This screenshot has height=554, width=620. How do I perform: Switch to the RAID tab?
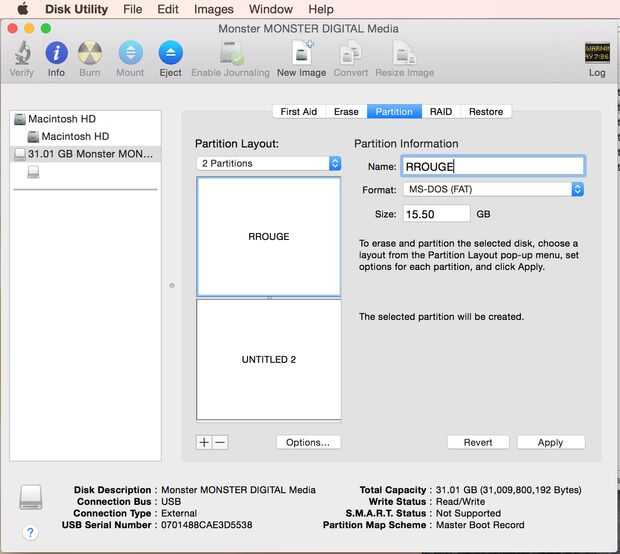point(441,112)
